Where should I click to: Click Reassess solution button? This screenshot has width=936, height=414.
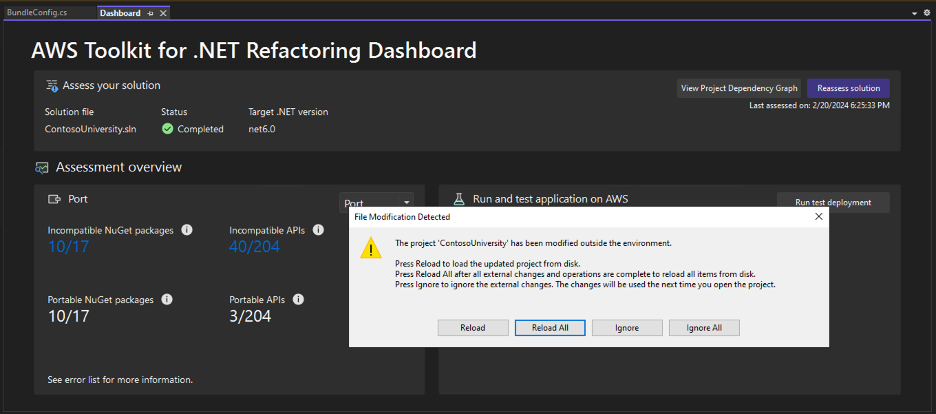848,88
